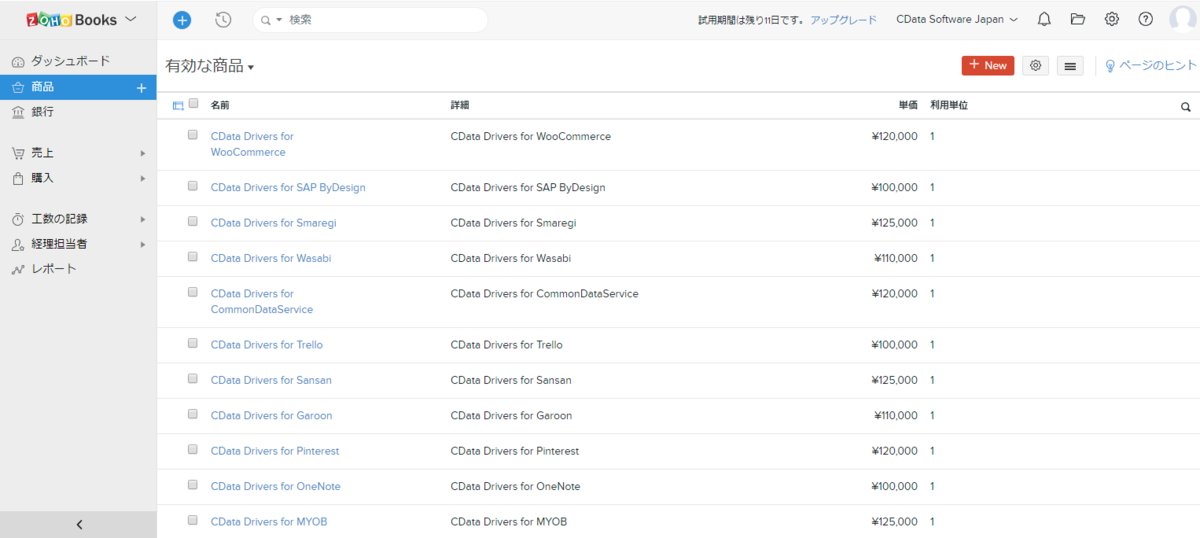Click the help question mark icon
The image size is (1200, 538).
[x=1146, y=19]
